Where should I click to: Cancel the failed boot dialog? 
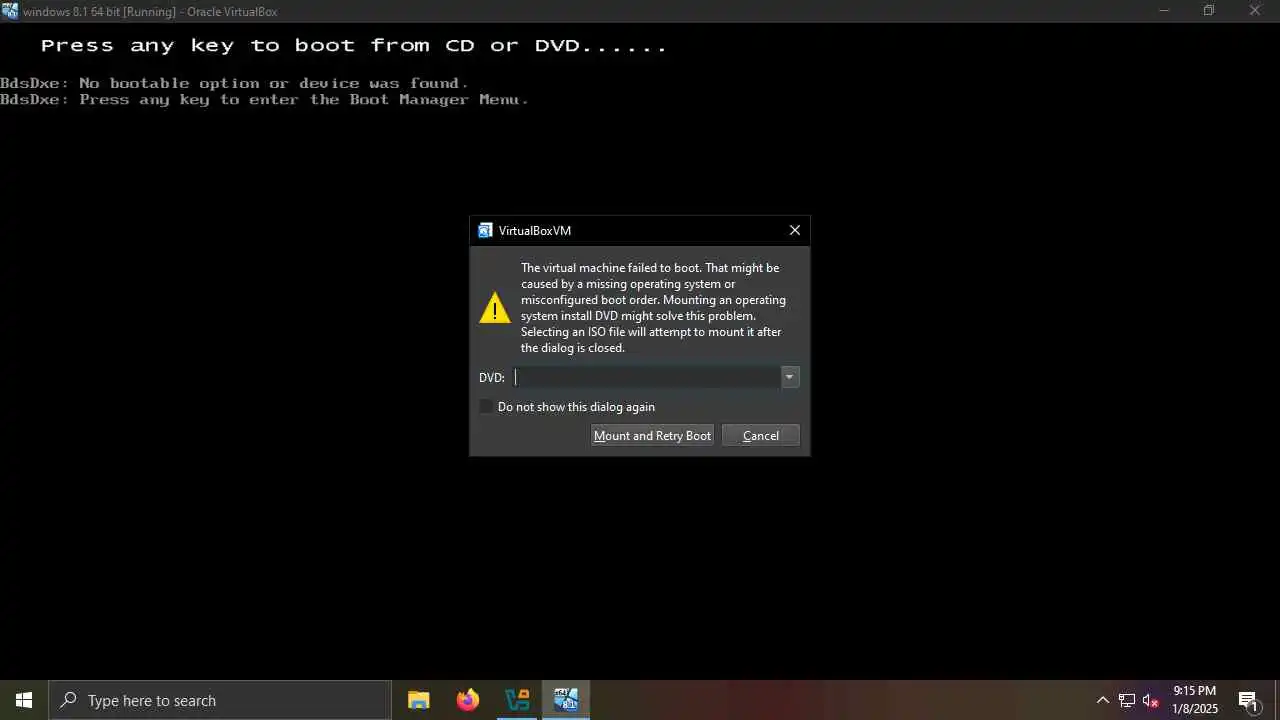[x=760, y=435]
